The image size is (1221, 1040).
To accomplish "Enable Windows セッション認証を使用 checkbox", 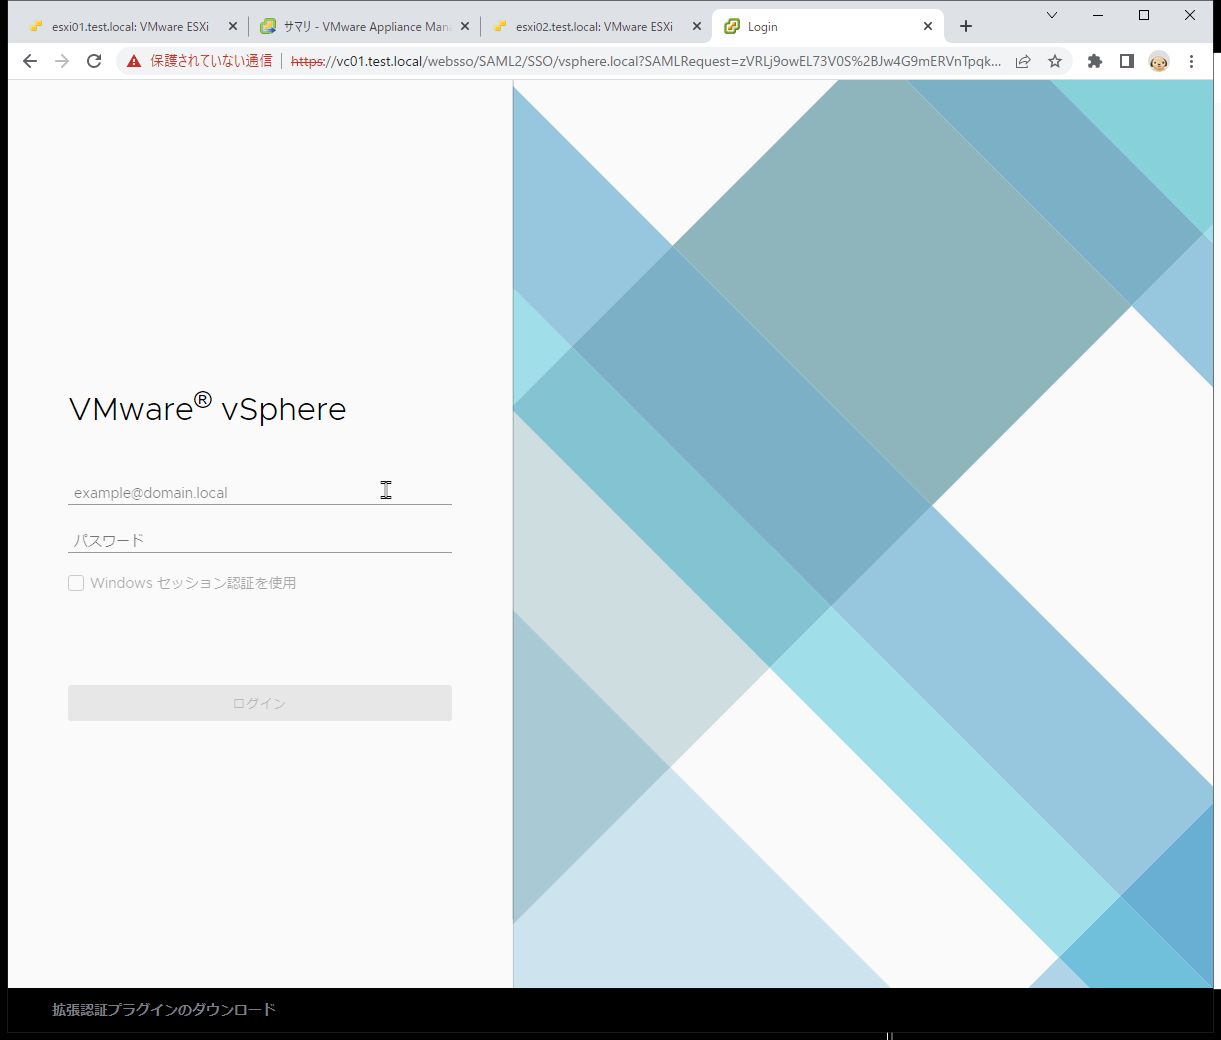I will tap(76, 583).
